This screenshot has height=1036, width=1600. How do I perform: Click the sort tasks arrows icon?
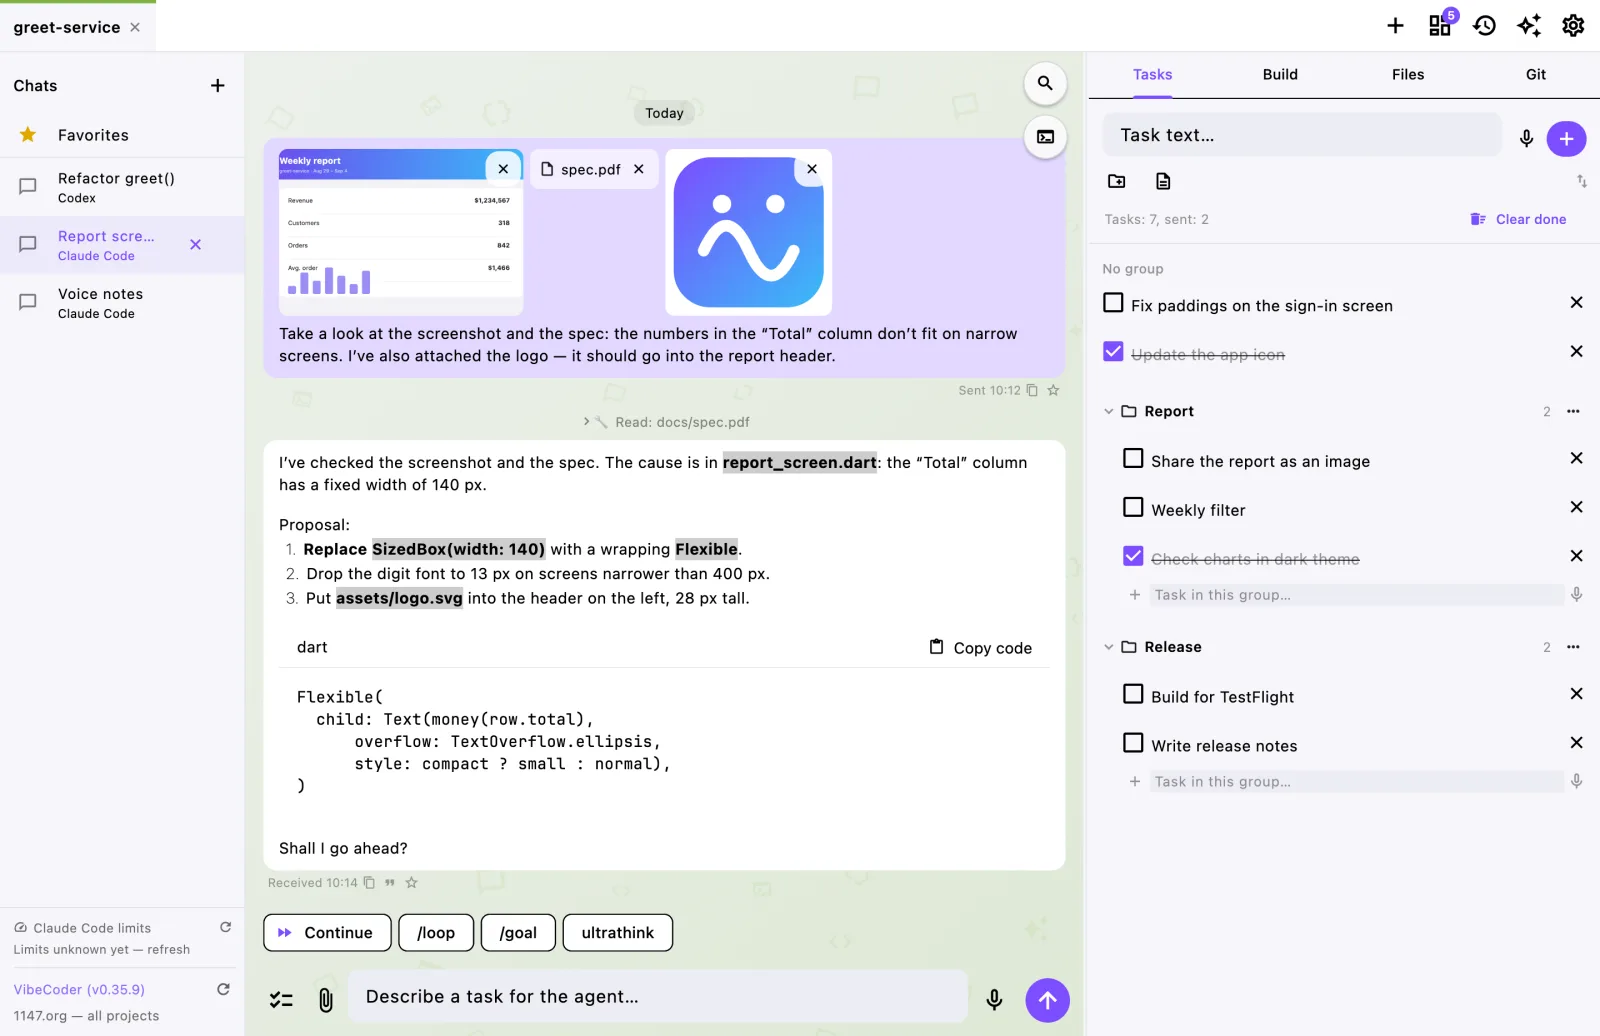click(1581, 181)
